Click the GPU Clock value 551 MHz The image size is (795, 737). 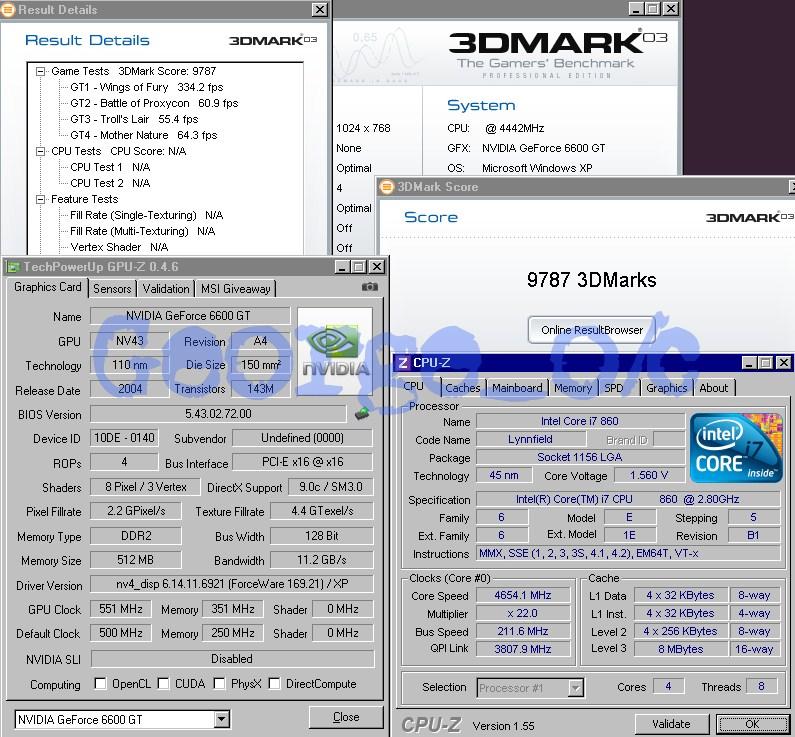[121, 608]
